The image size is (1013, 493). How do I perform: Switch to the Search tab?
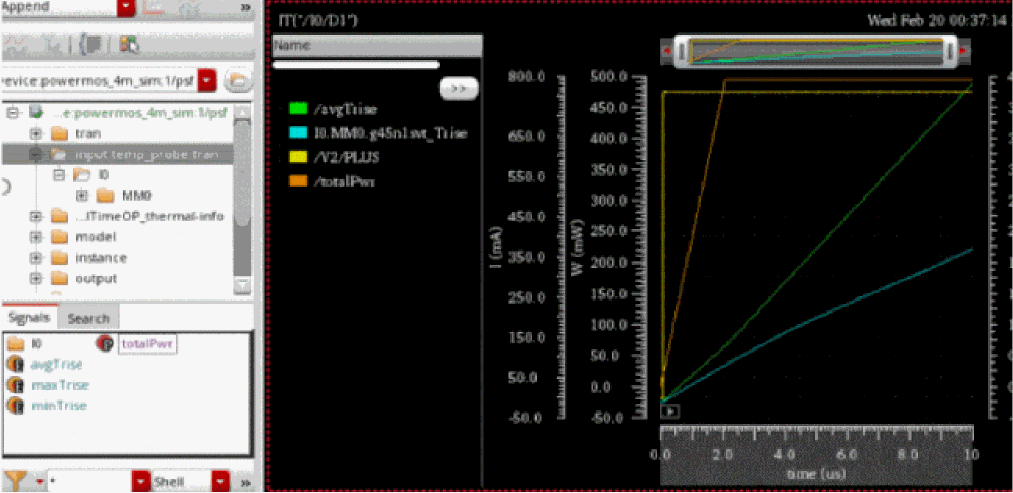pyautogui.click(x=89, y=318)
